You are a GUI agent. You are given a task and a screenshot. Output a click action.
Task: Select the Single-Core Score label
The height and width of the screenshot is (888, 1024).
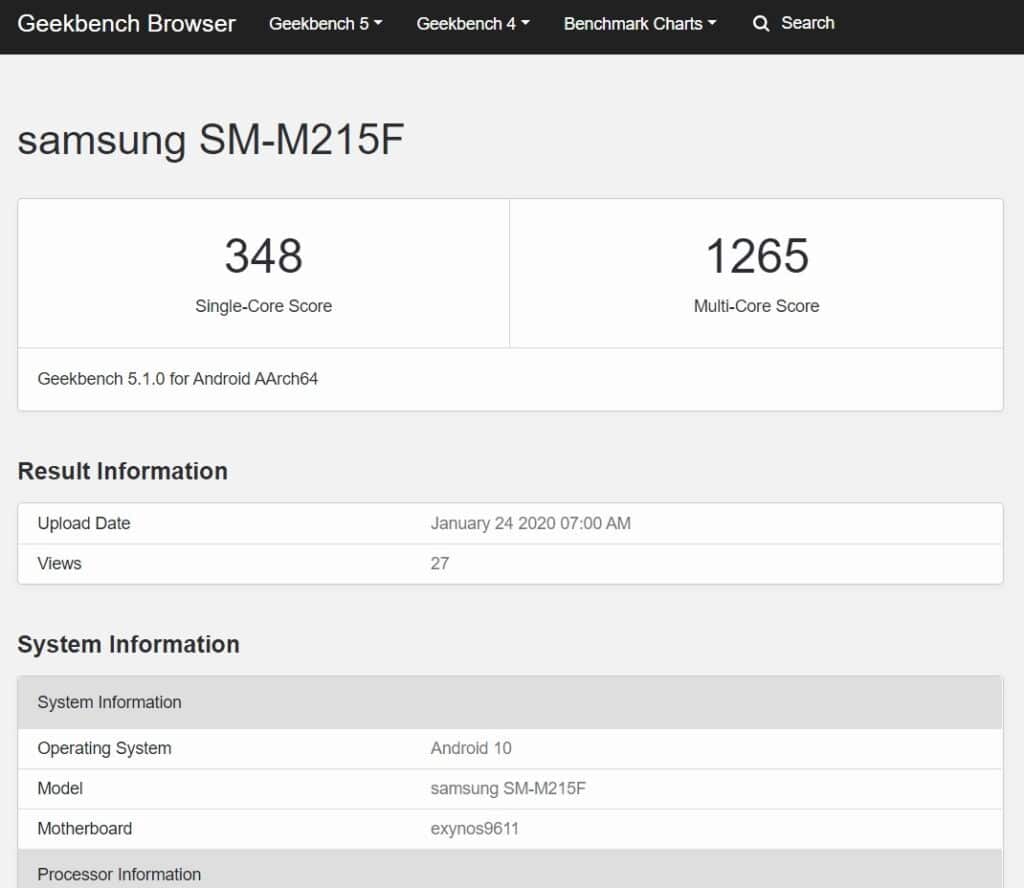coord(264,306)
